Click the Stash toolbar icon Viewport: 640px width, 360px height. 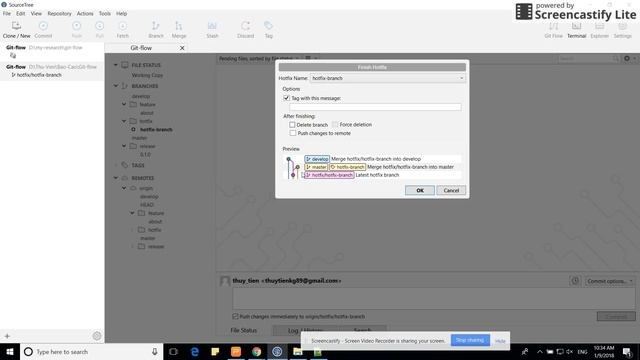coord(212,26)
